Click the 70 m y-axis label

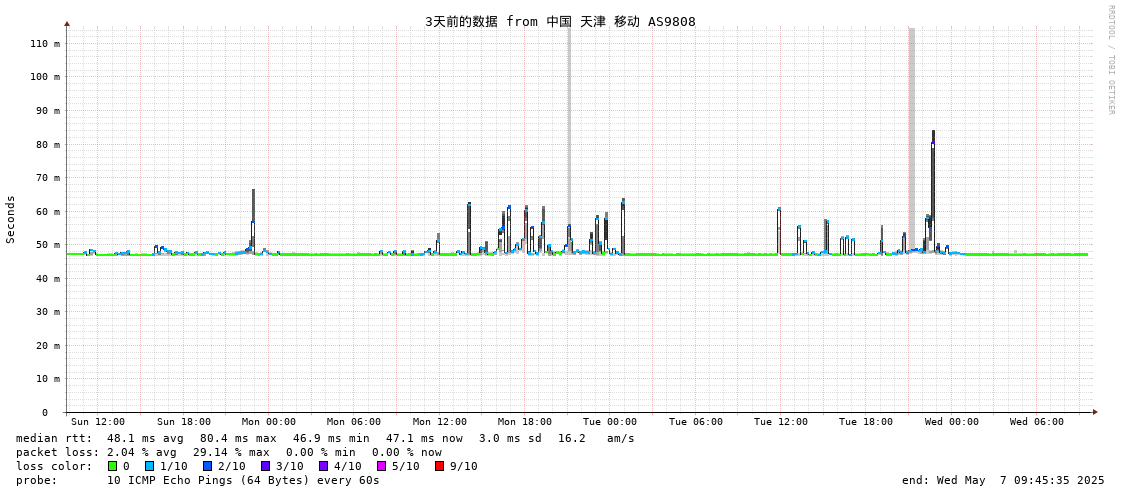tap(49, 178)
